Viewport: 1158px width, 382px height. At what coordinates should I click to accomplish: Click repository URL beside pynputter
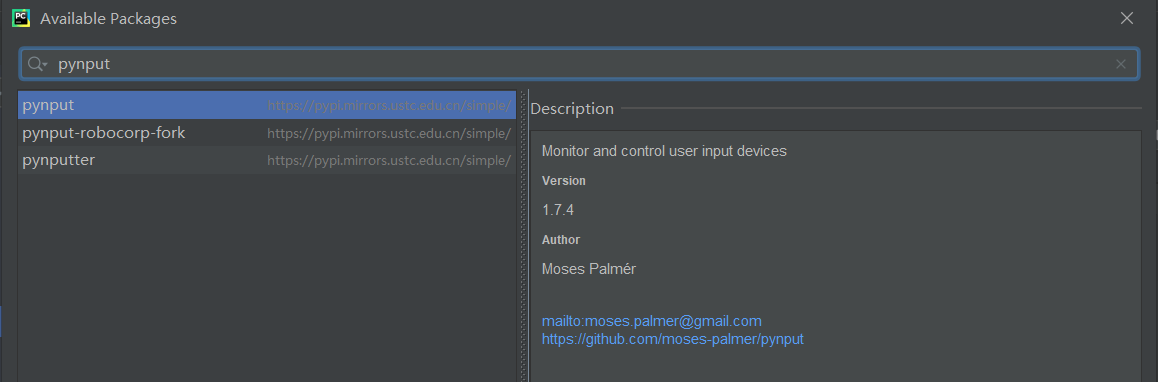pyautogui.click(x=388, y=160)
